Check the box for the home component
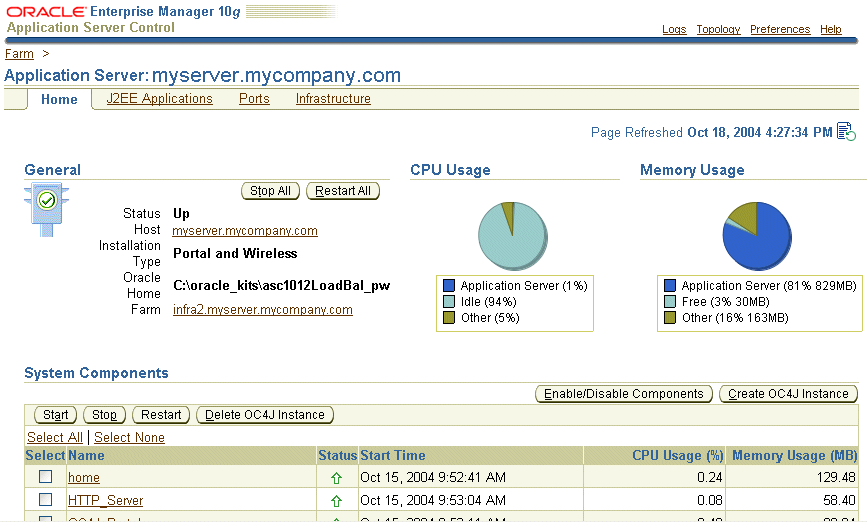867x522 pixels. coord(45,477)
